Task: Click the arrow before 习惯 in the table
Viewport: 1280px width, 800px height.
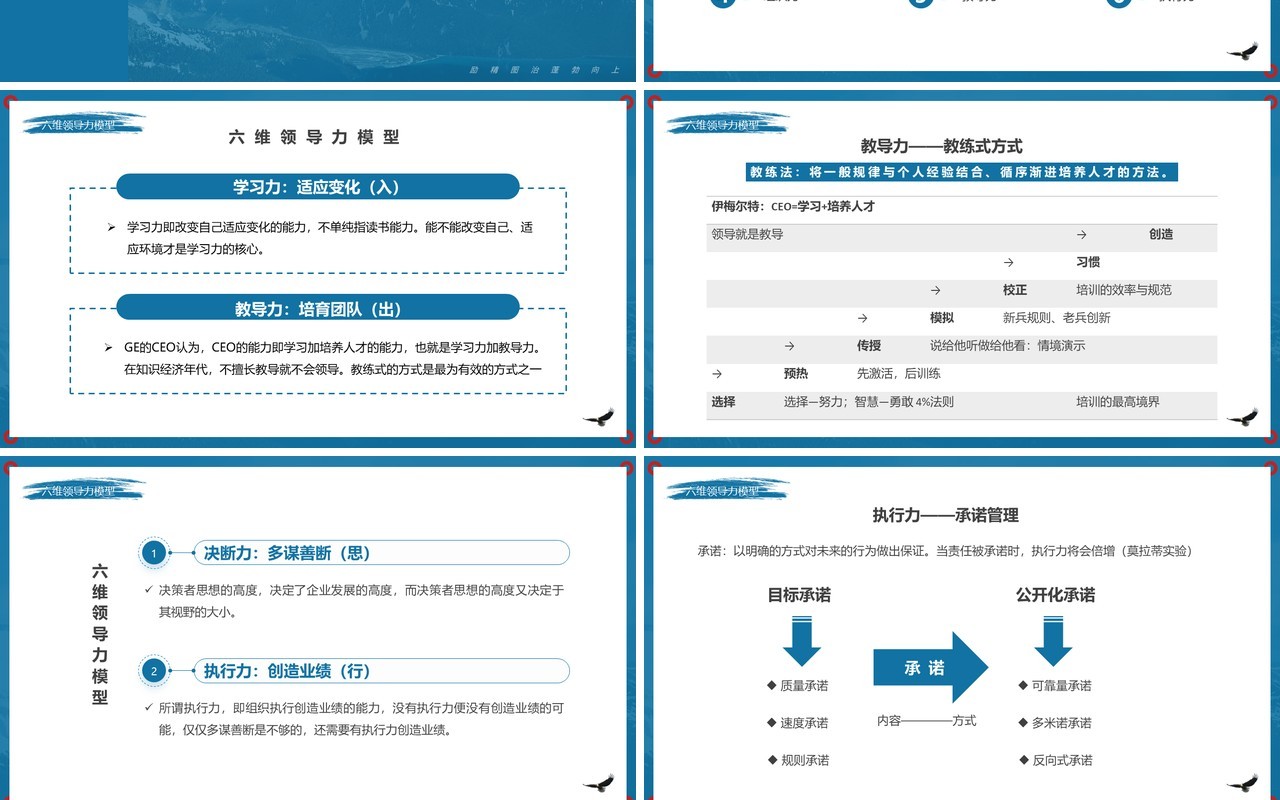Action: point(1008,262)
